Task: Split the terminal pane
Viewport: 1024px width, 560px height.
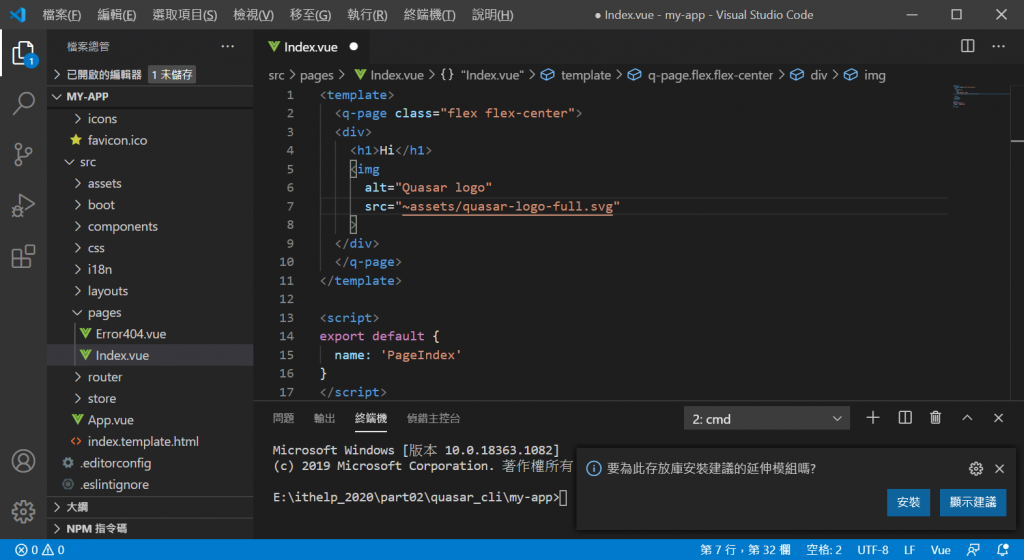Action: [x=904, y=418]
